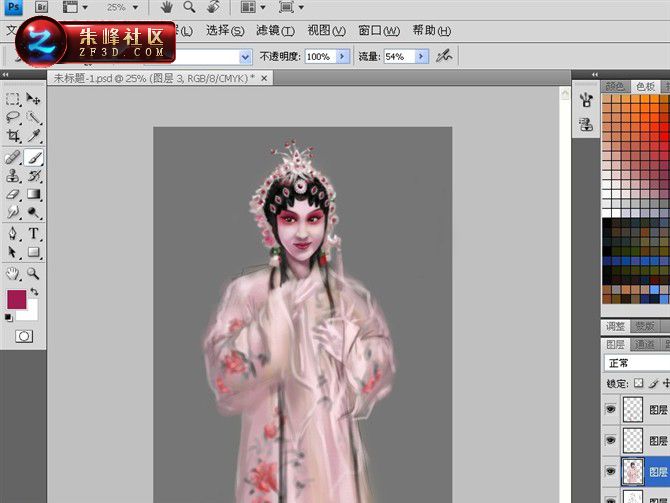Hide the selected highlighted layer eye icon
The width and height of the screenshot is (670, 503).
(x=611, y=471)
